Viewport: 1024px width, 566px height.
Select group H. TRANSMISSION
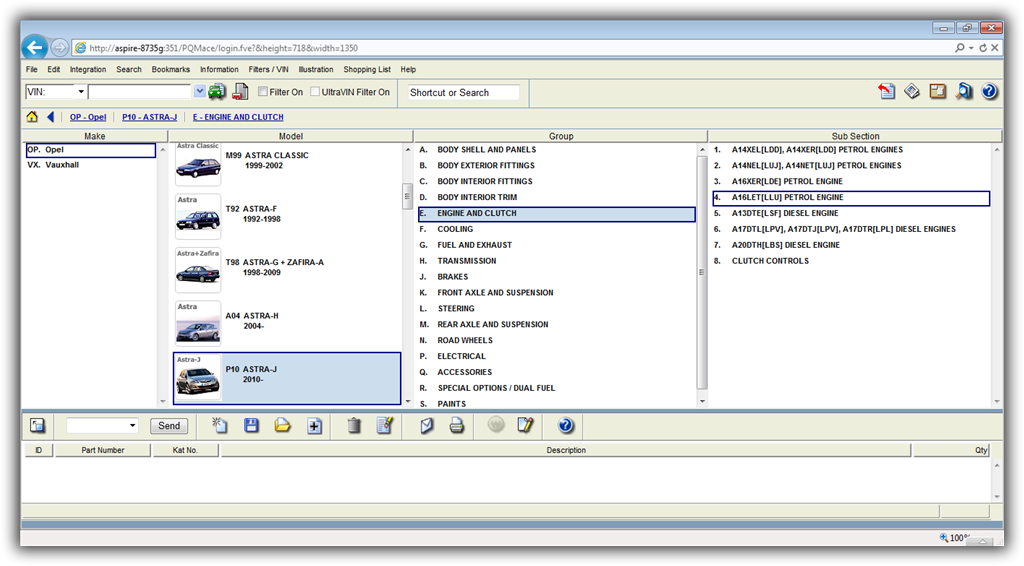click(x=556, y=261)
